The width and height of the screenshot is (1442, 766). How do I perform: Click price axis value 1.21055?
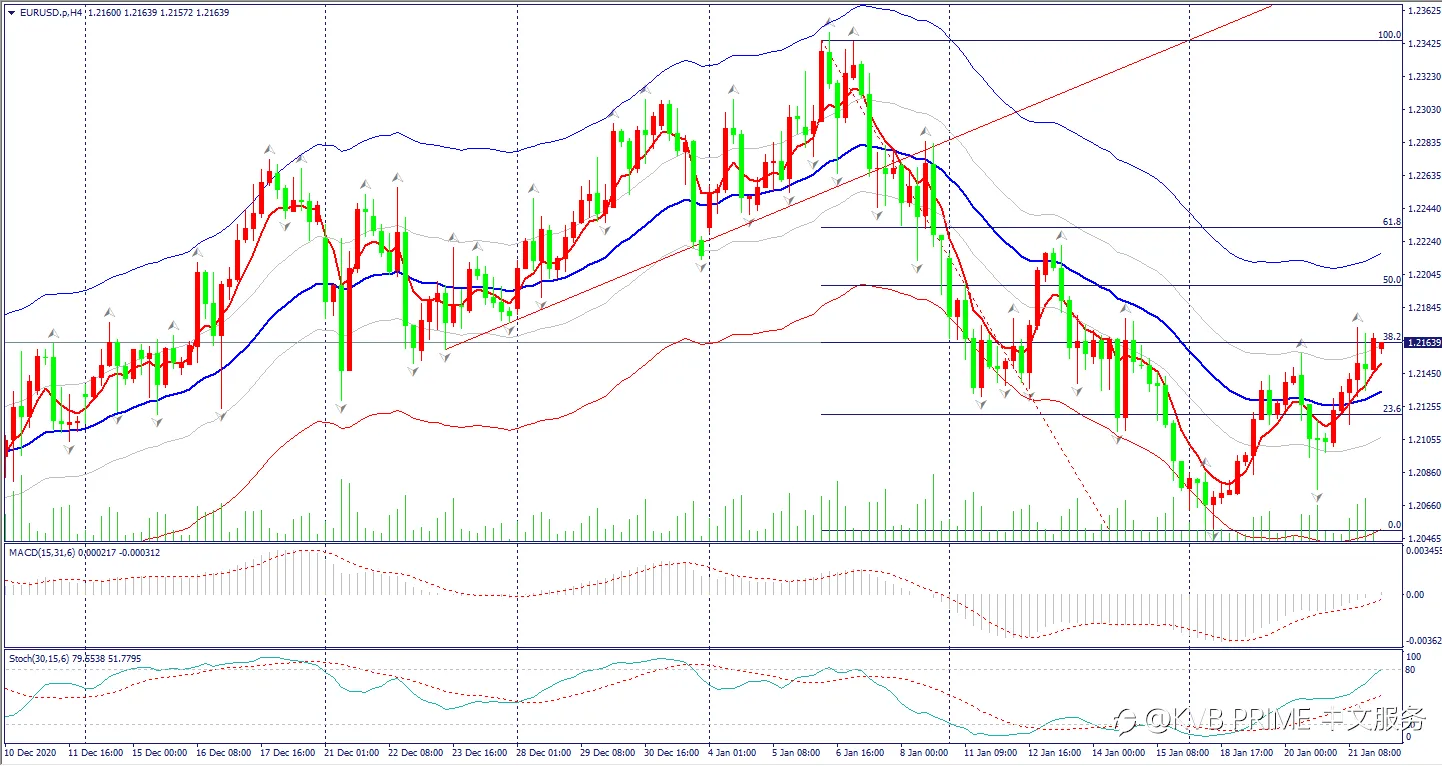1424,440
